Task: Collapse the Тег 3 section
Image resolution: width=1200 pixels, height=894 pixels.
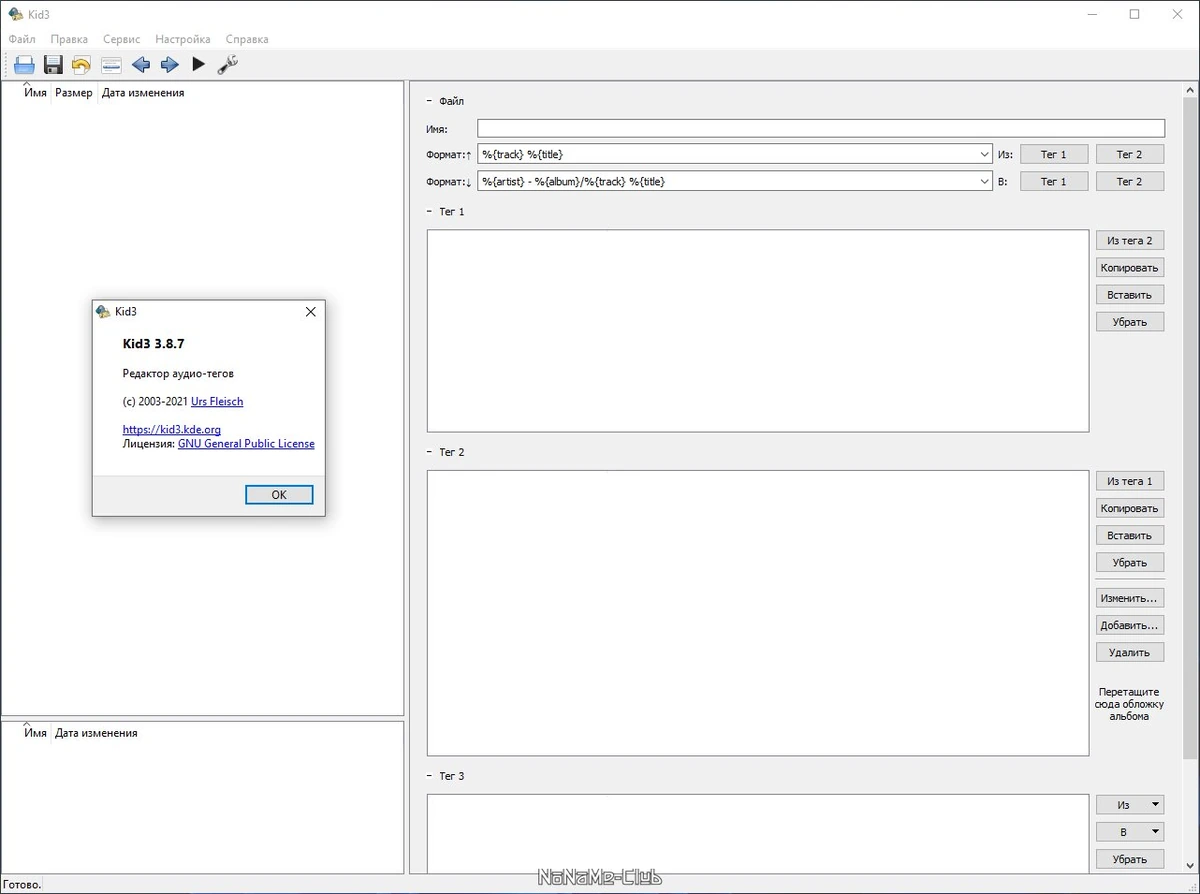Action: (430, 776)
